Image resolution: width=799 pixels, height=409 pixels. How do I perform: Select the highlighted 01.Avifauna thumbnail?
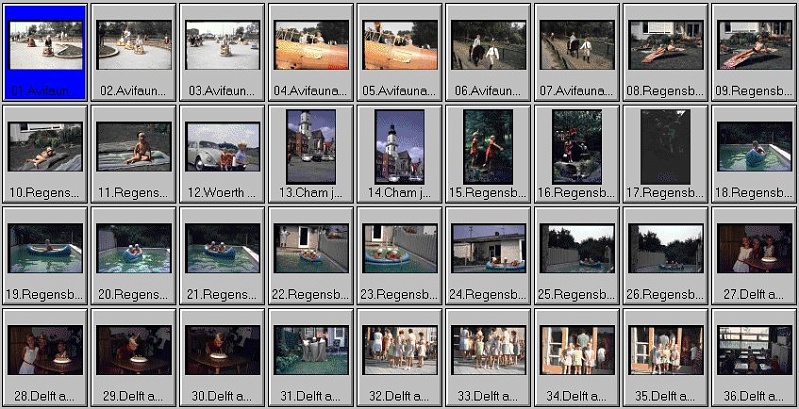(x=46, y=46)
